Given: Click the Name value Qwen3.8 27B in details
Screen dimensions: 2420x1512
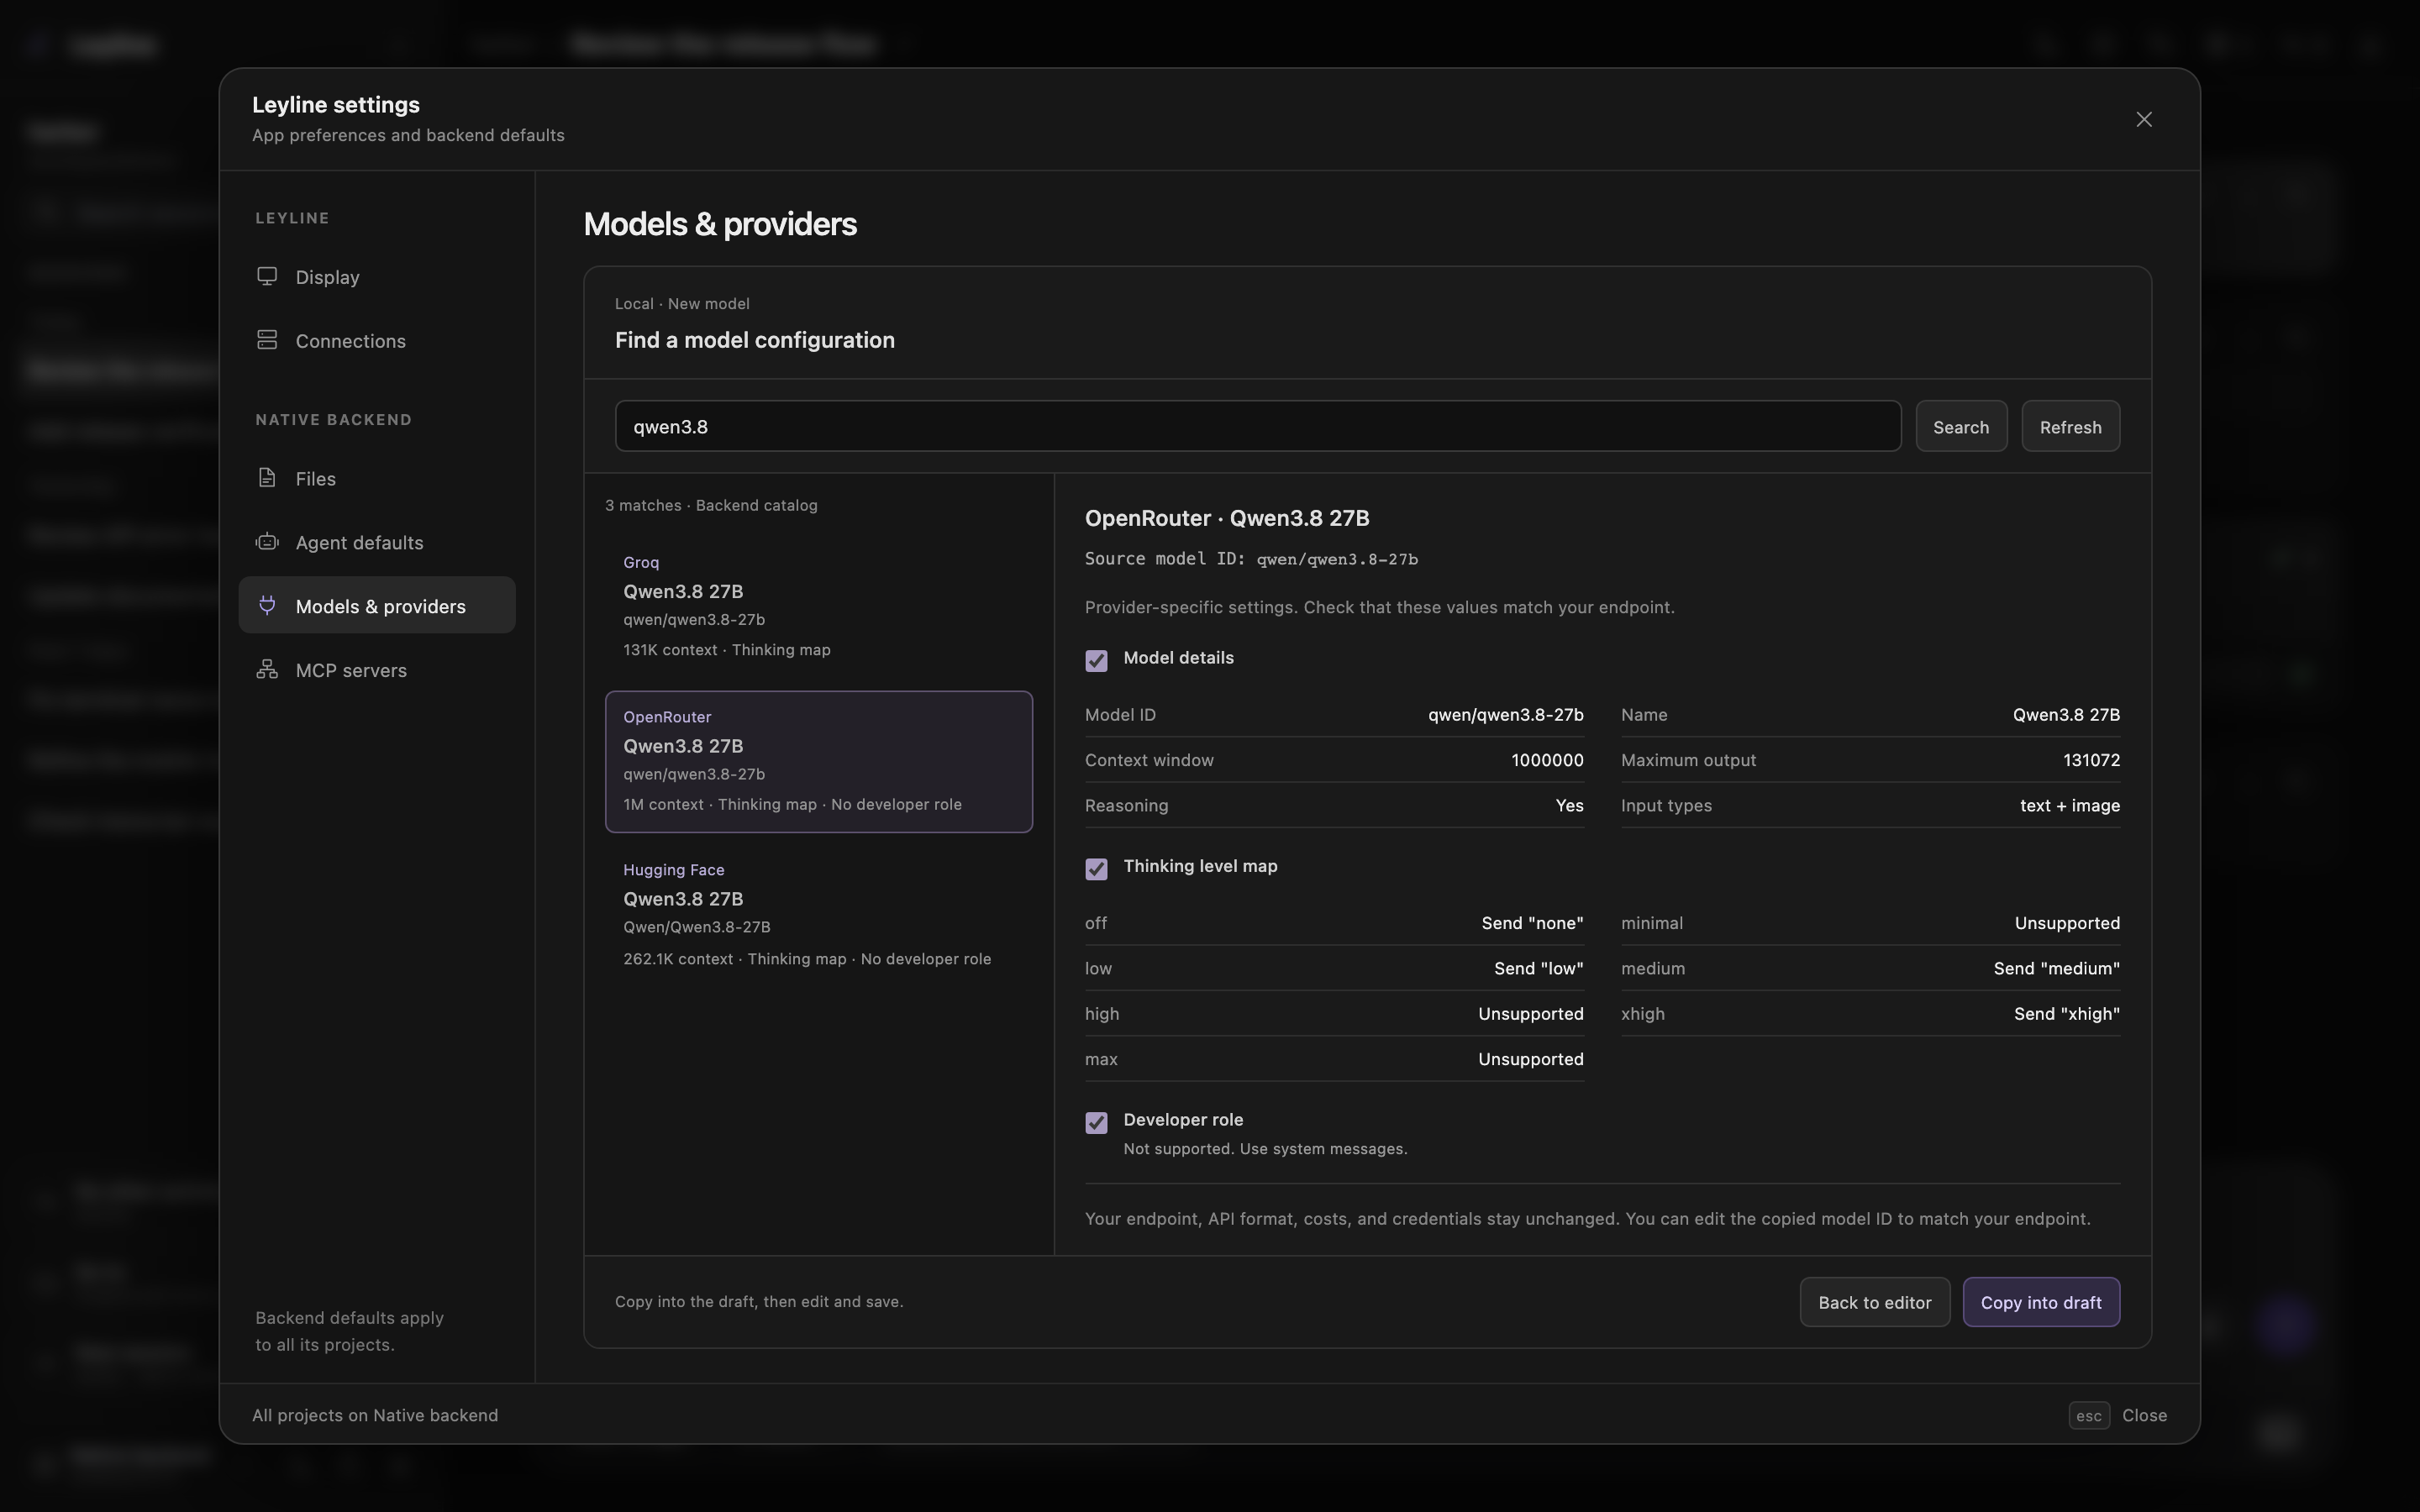Looking at the screenshot, I should [2066, 714].
